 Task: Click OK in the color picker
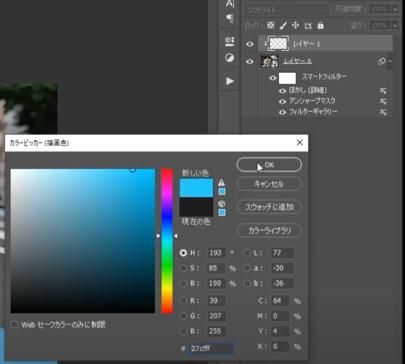[x=269, y=165]
